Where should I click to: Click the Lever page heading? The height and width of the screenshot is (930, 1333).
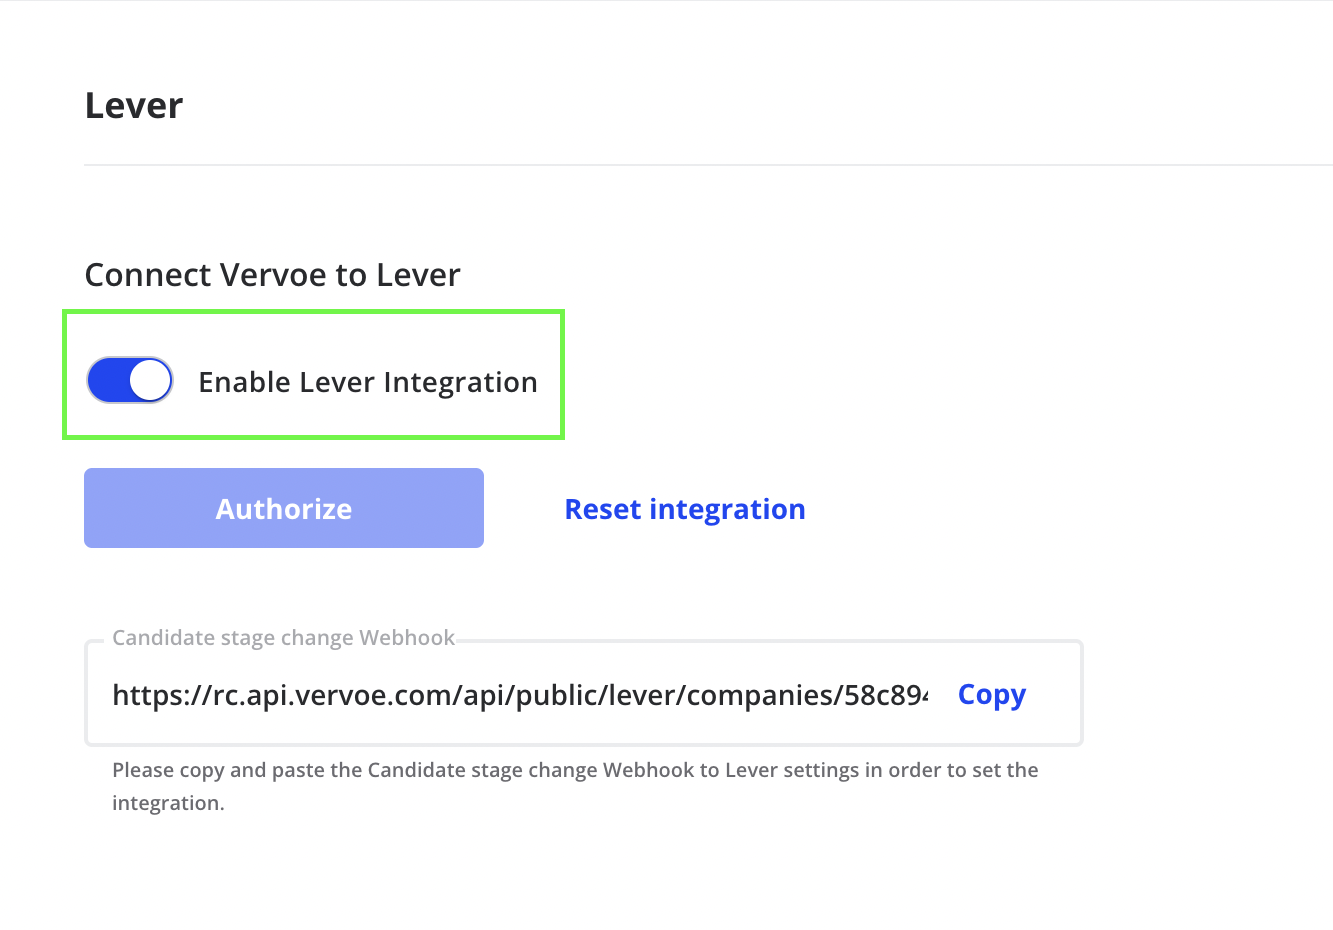(x=134, y=105)
